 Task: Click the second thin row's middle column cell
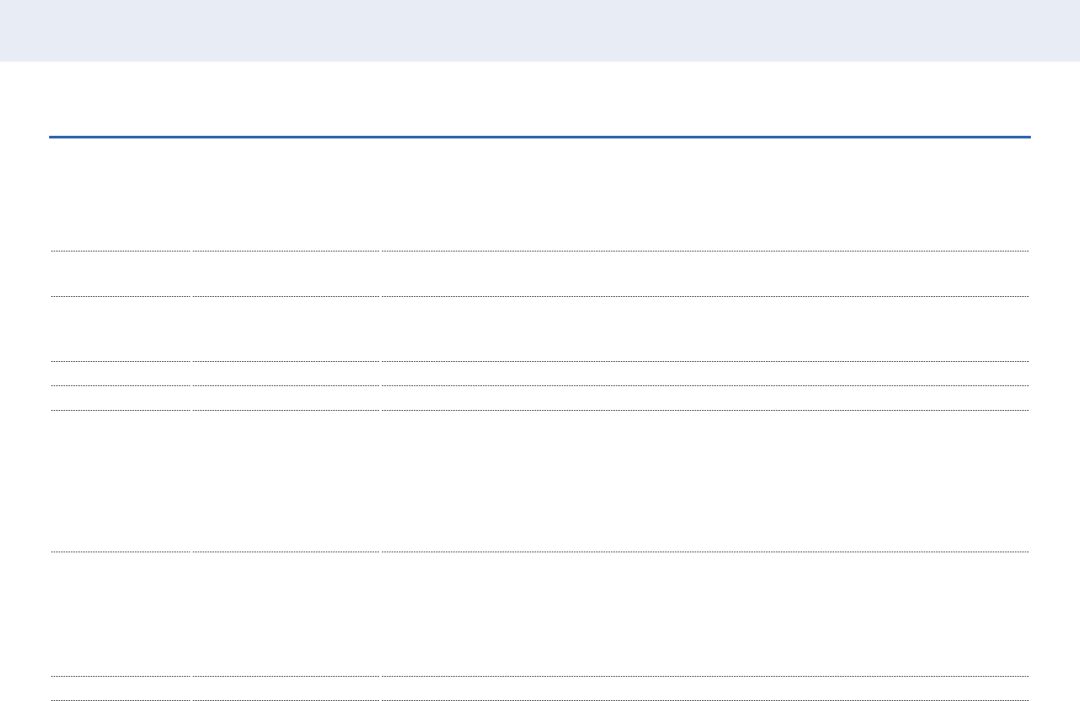(x=286, y=398)
